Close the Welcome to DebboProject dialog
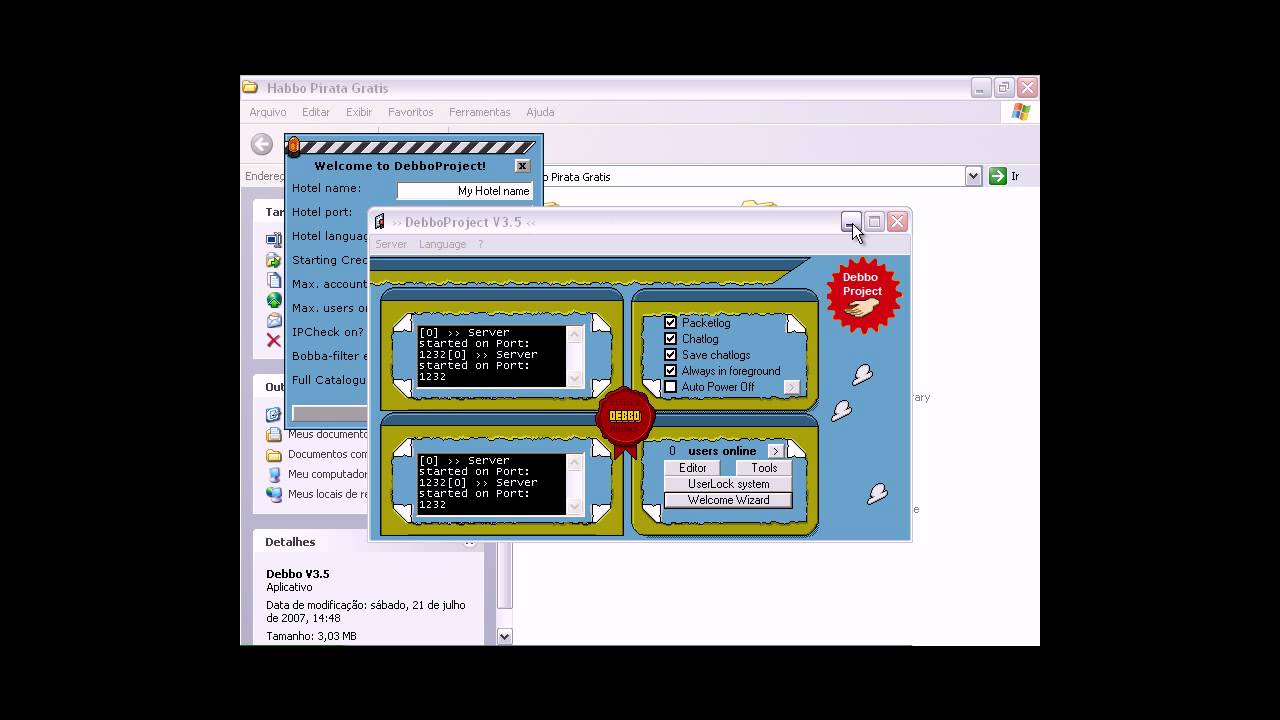Viewport: 1280px width, 720px height. pyautogui.click(x=522, y=166)
